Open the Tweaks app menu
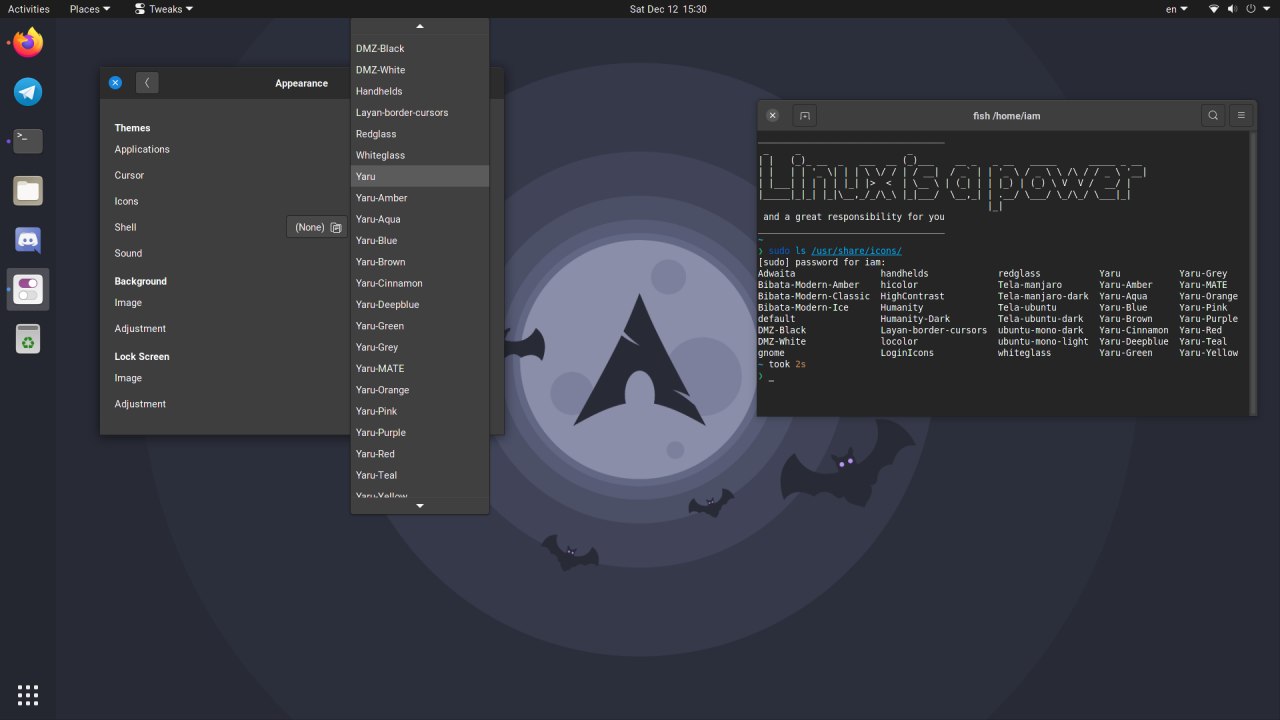This screenshot has height=720, width=1280. click(x=164, y=9)
